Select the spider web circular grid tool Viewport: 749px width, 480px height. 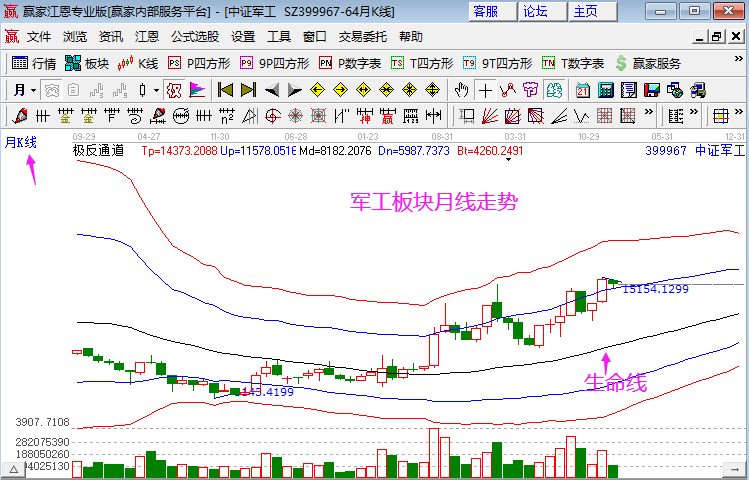pyautogui.click(x=296, y=116)
